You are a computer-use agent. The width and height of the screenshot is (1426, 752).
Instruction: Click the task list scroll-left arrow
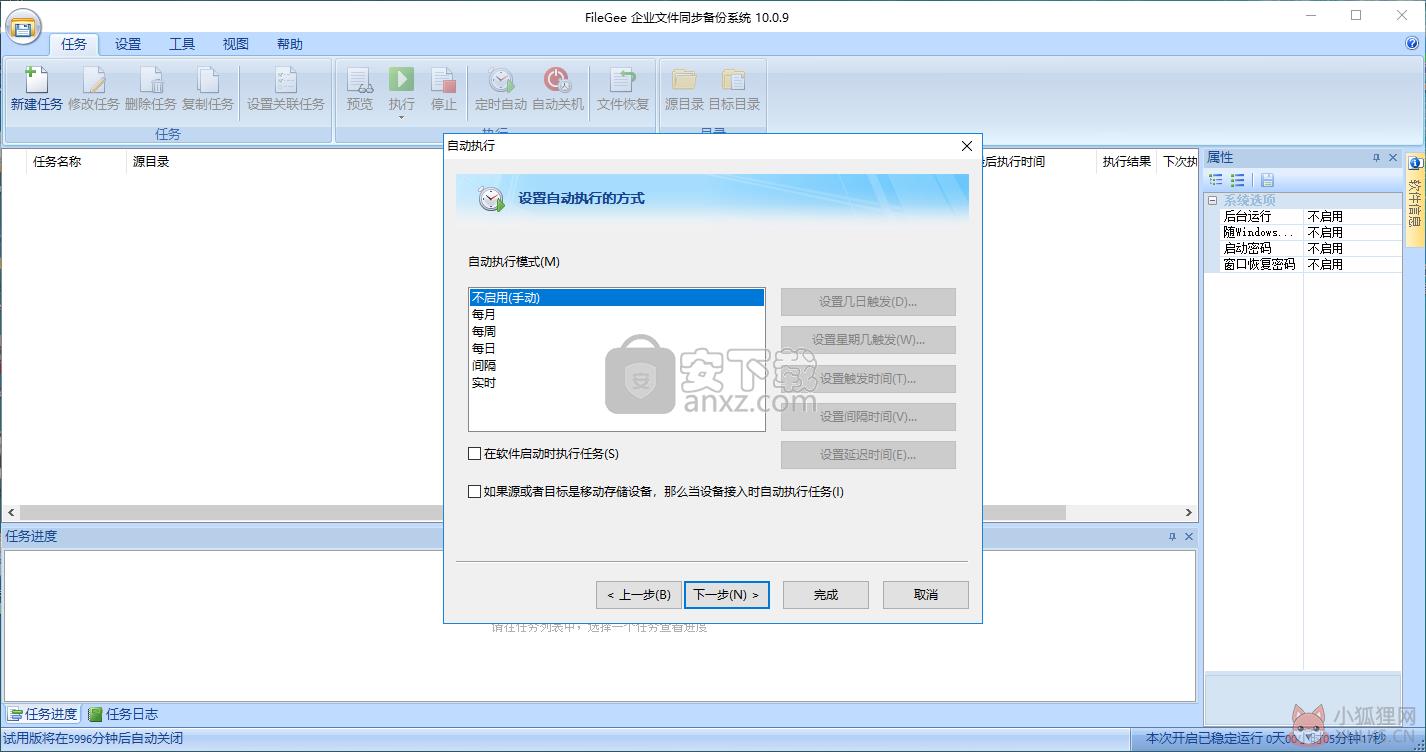[10, 512]
